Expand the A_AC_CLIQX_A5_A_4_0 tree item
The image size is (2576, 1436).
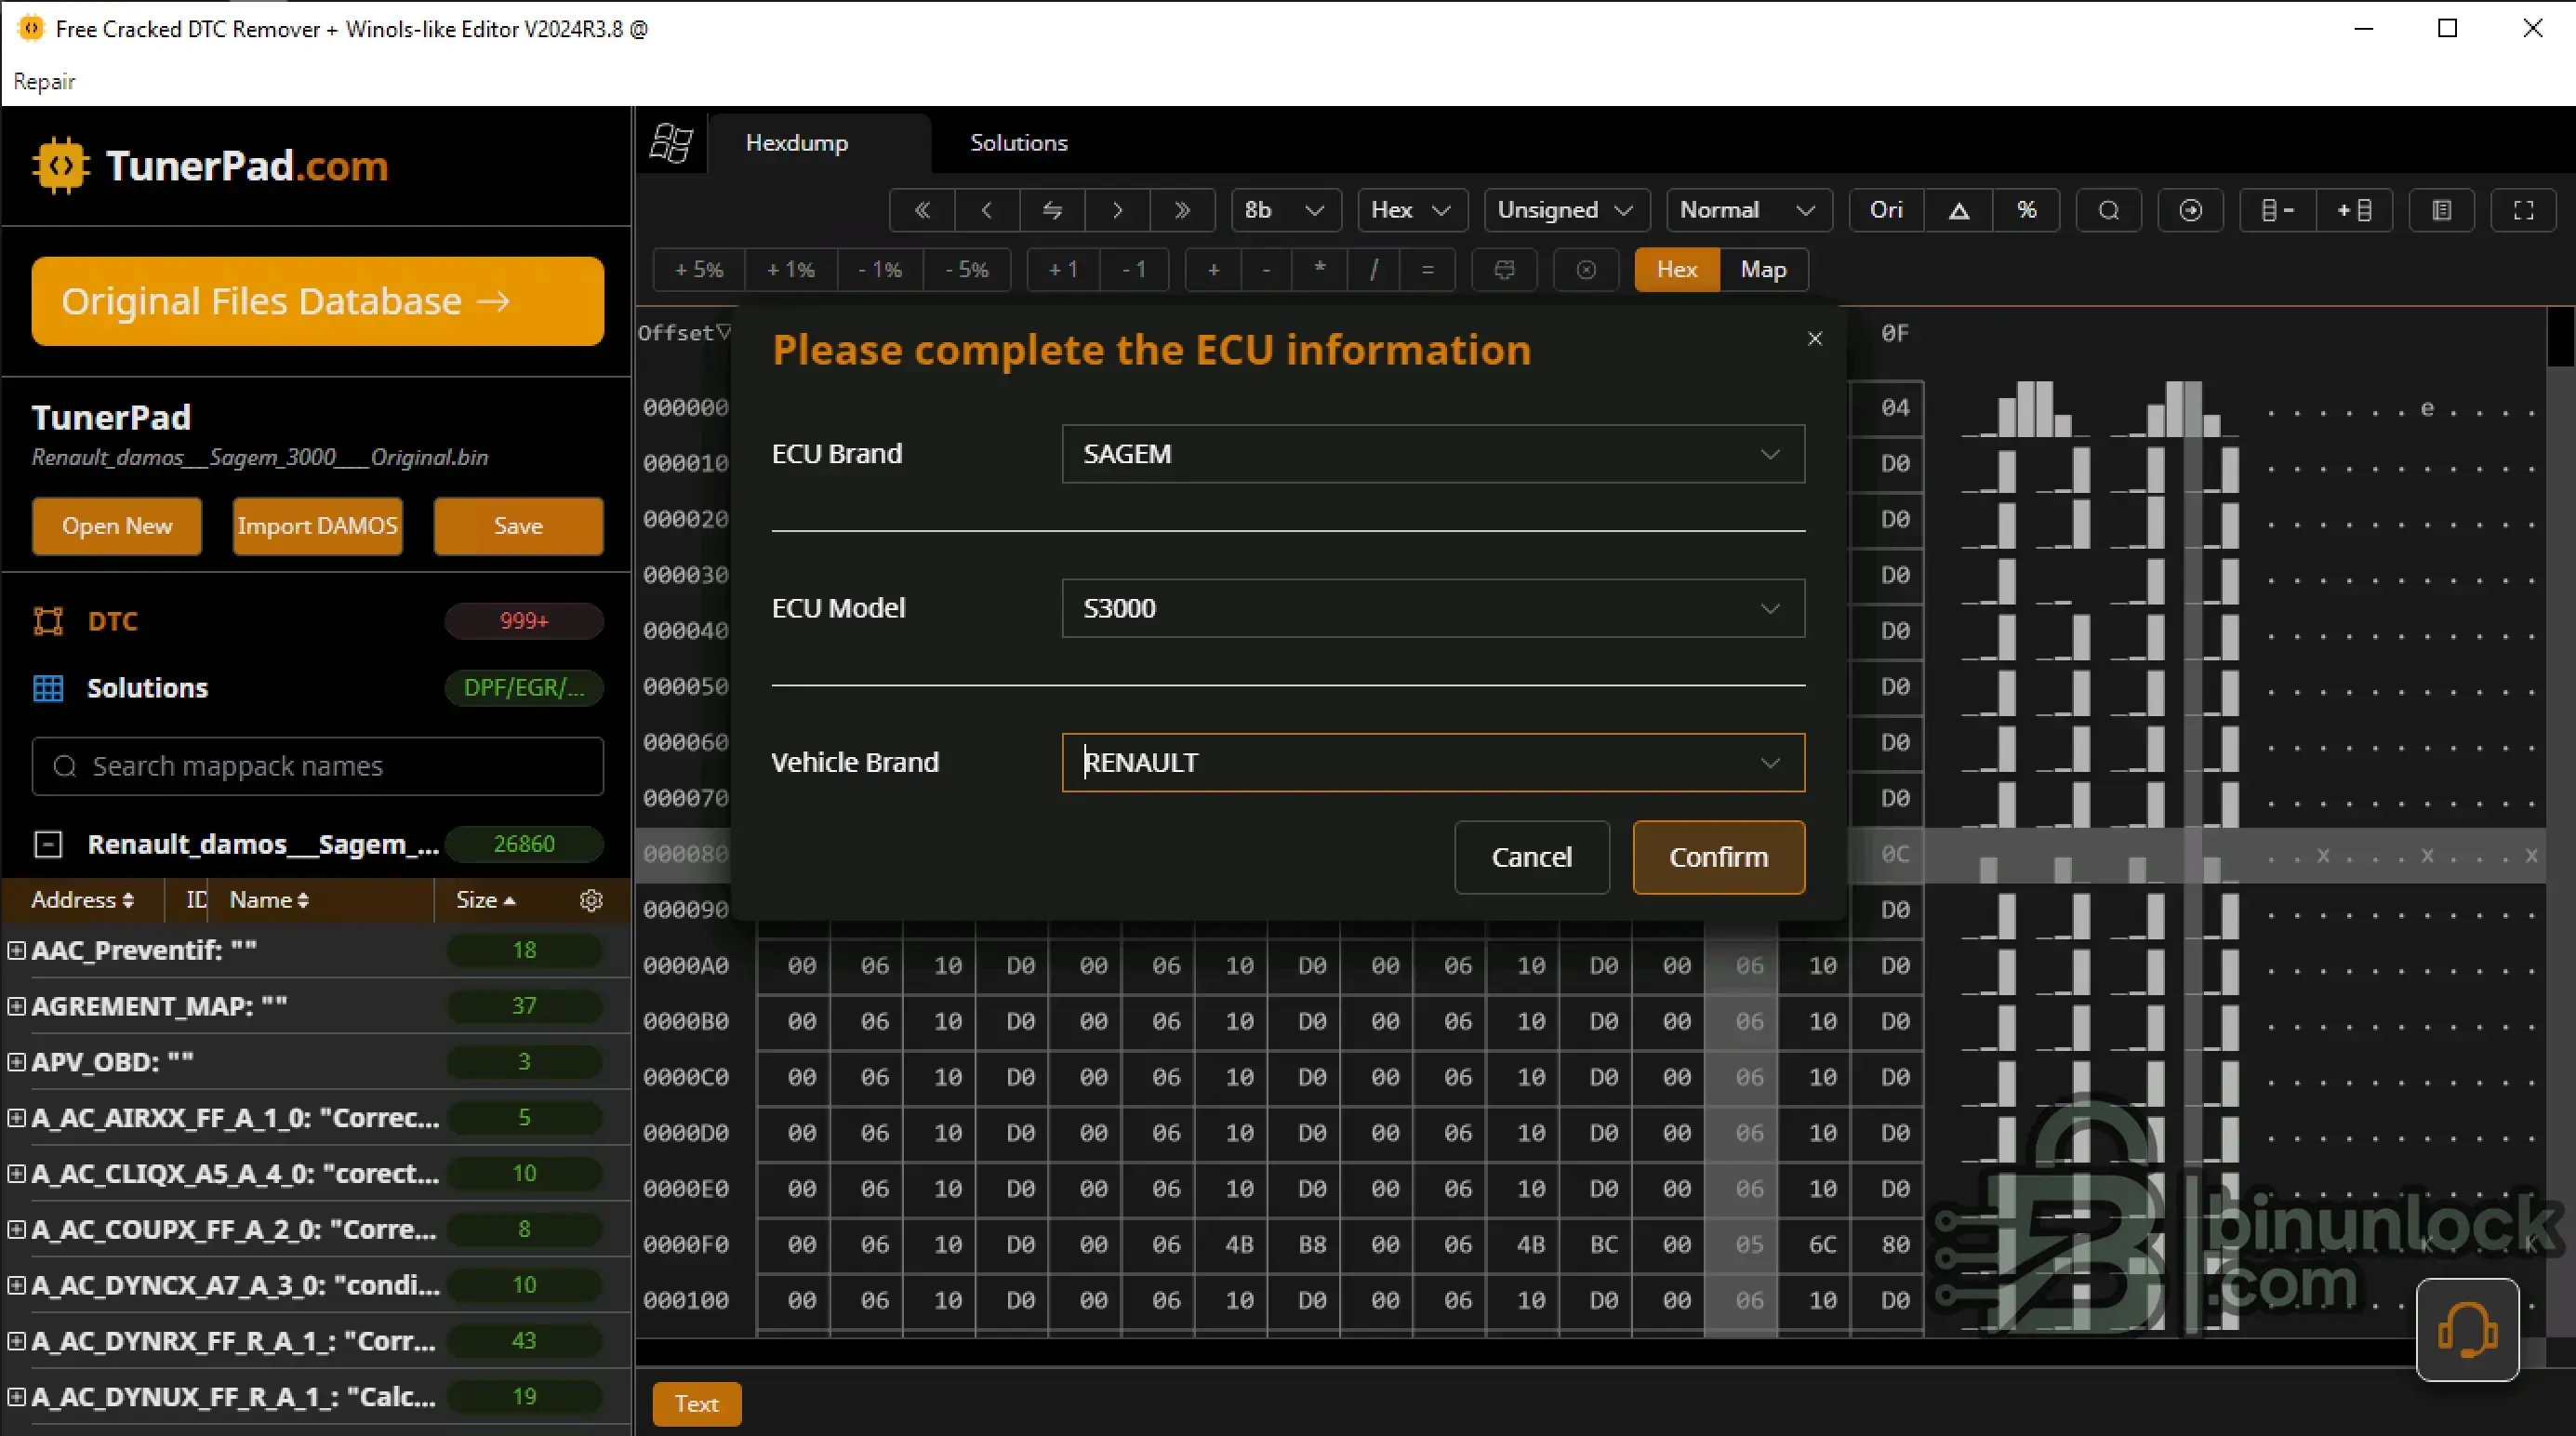tap(16, 1174)
